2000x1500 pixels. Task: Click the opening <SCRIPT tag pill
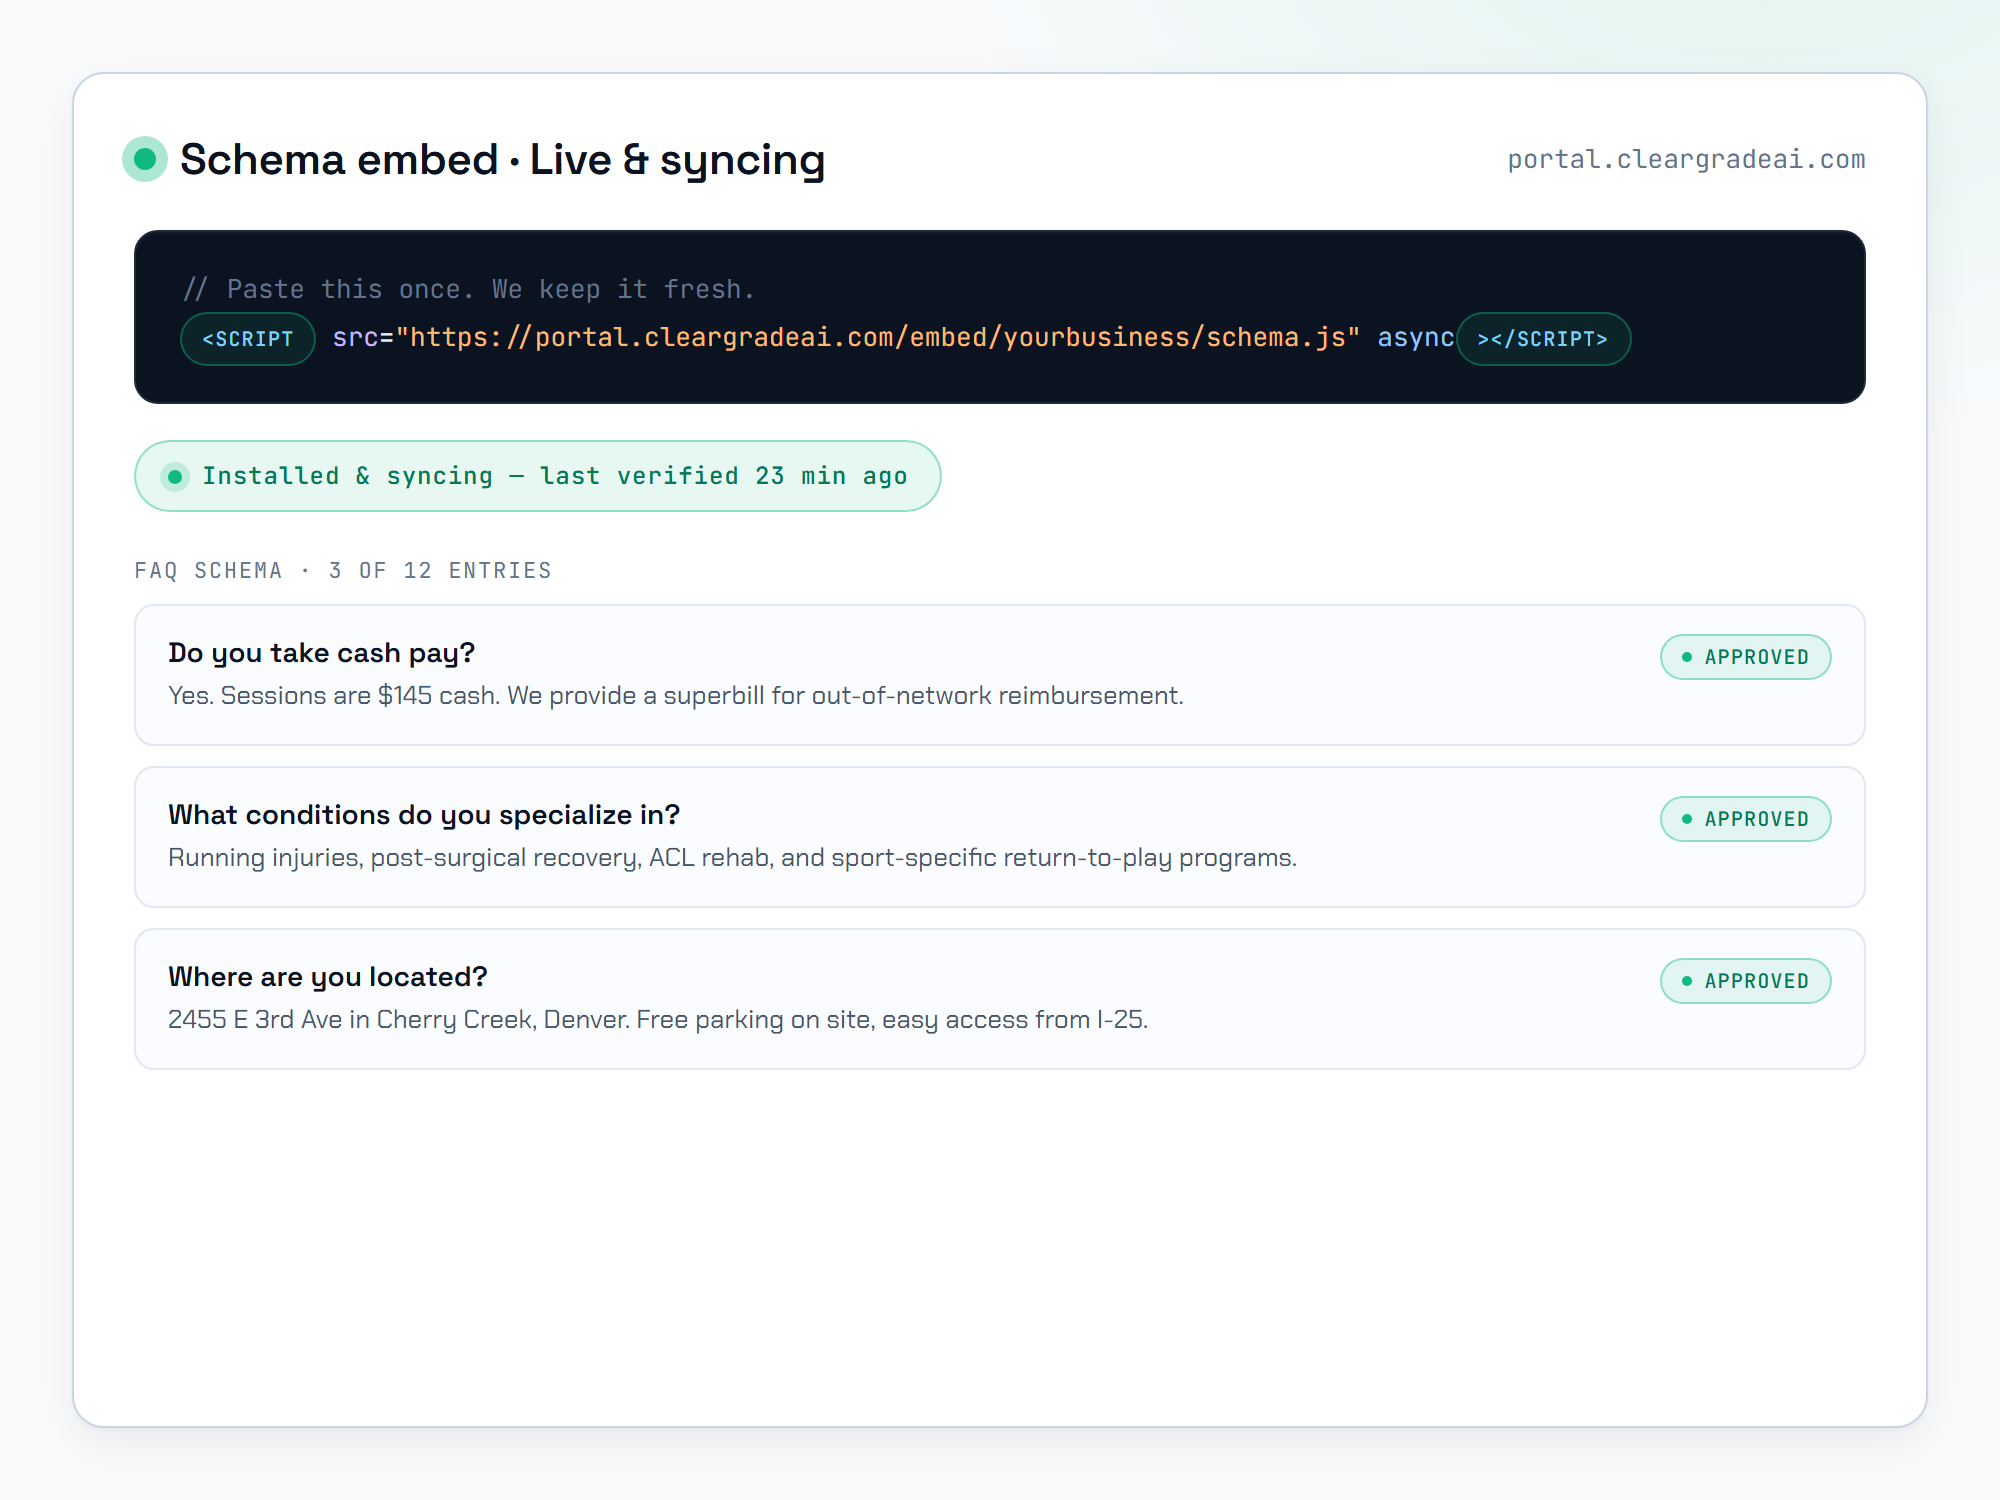click(x=248, y=339)
